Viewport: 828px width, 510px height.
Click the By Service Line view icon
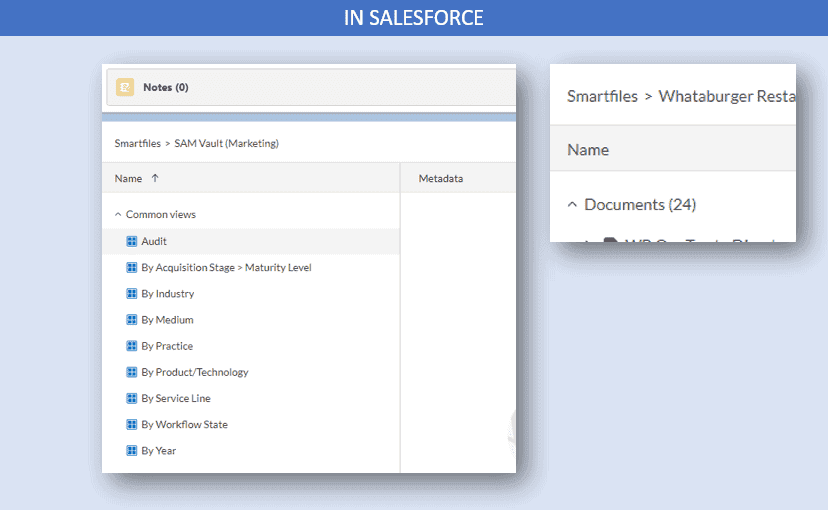(x=131, y=398)
